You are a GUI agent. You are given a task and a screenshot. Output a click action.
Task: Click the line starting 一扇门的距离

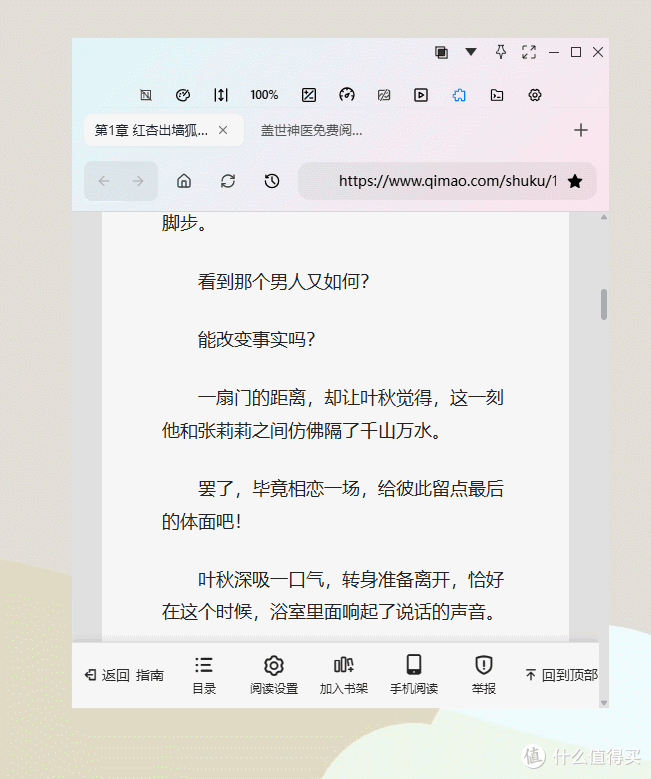[x=351, y=398]
